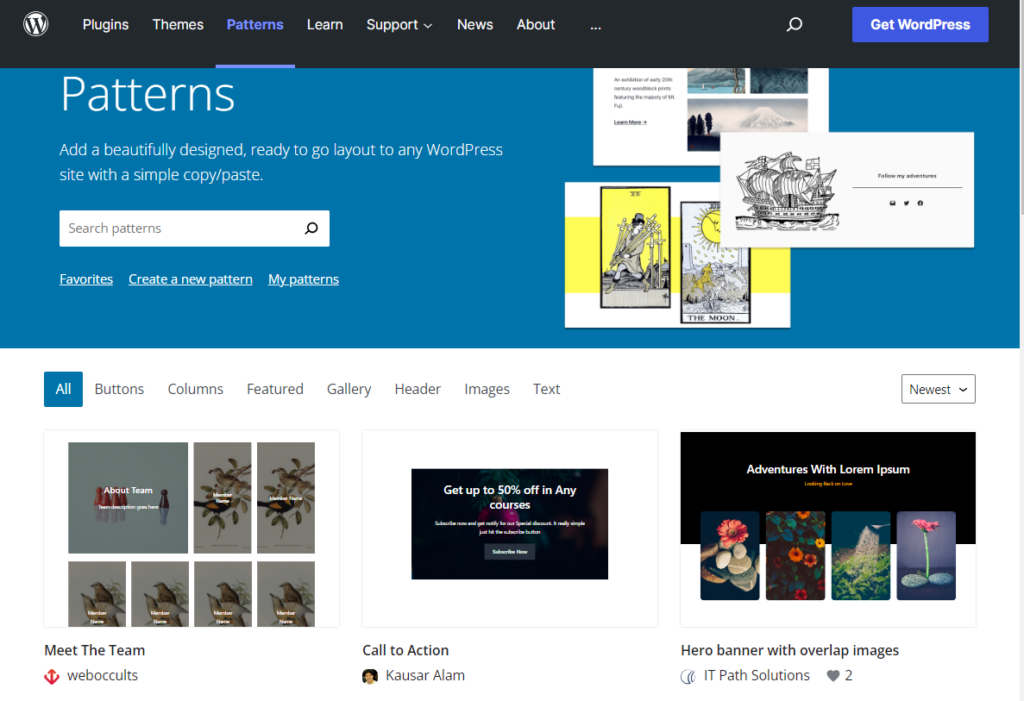Open site search magnifier in header
The height and width of the screenshot is (701, 1024).
click(794, 24)
